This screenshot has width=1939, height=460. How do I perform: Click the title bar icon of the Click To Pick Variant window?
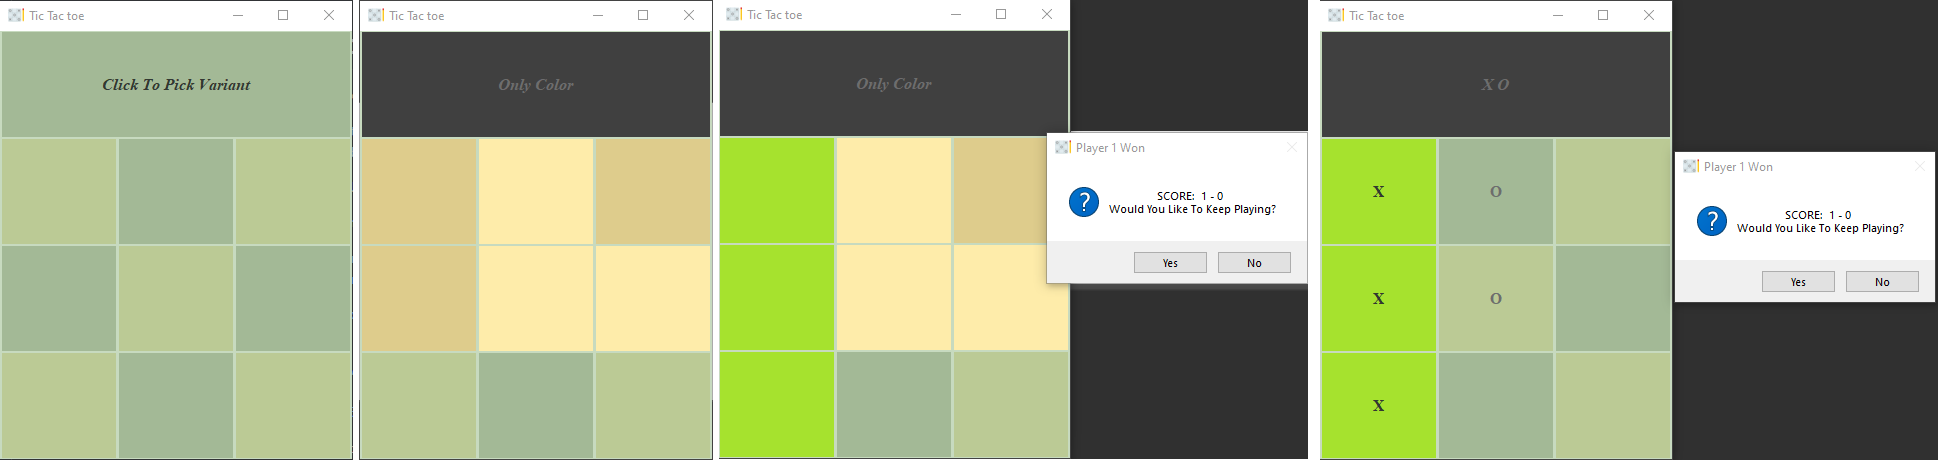[16, 15]
